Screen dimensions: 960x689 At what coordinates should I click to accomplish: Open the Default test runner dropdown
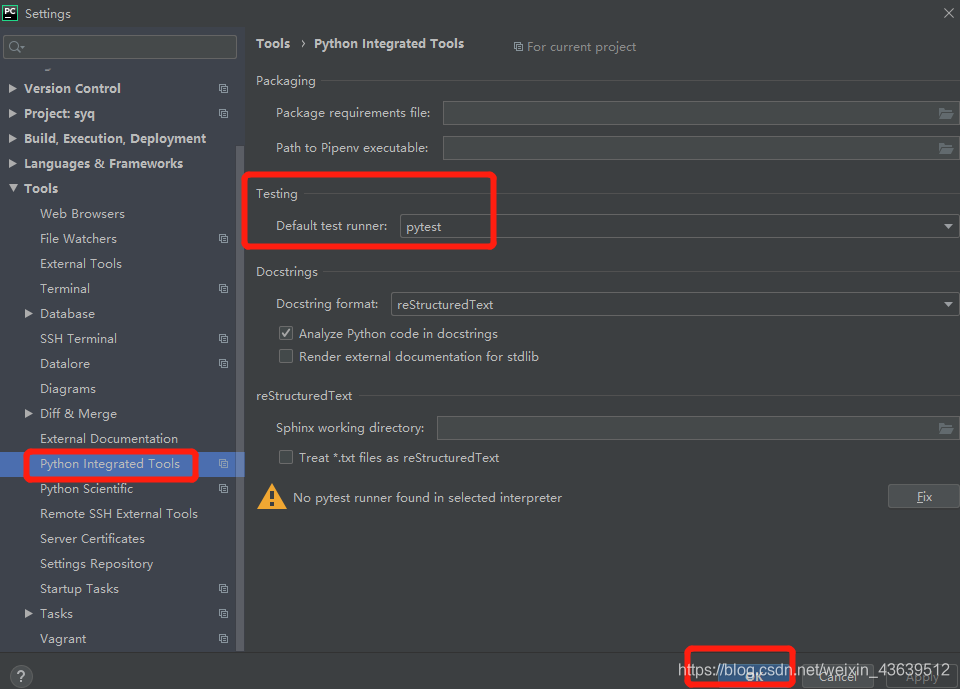click(679, 226)
